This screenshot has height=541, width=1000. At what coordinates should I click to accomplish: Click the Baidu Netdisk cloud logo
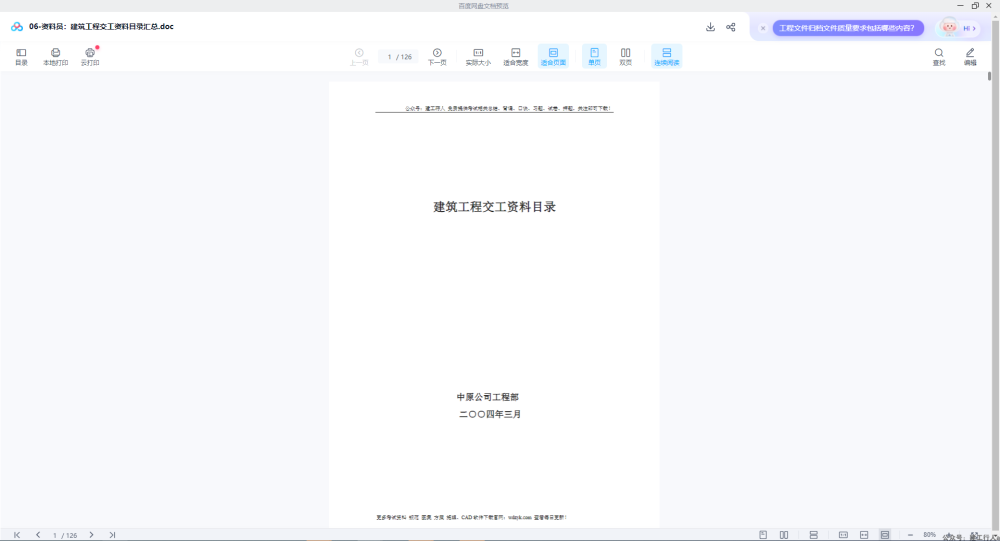[x=17, y=27]
